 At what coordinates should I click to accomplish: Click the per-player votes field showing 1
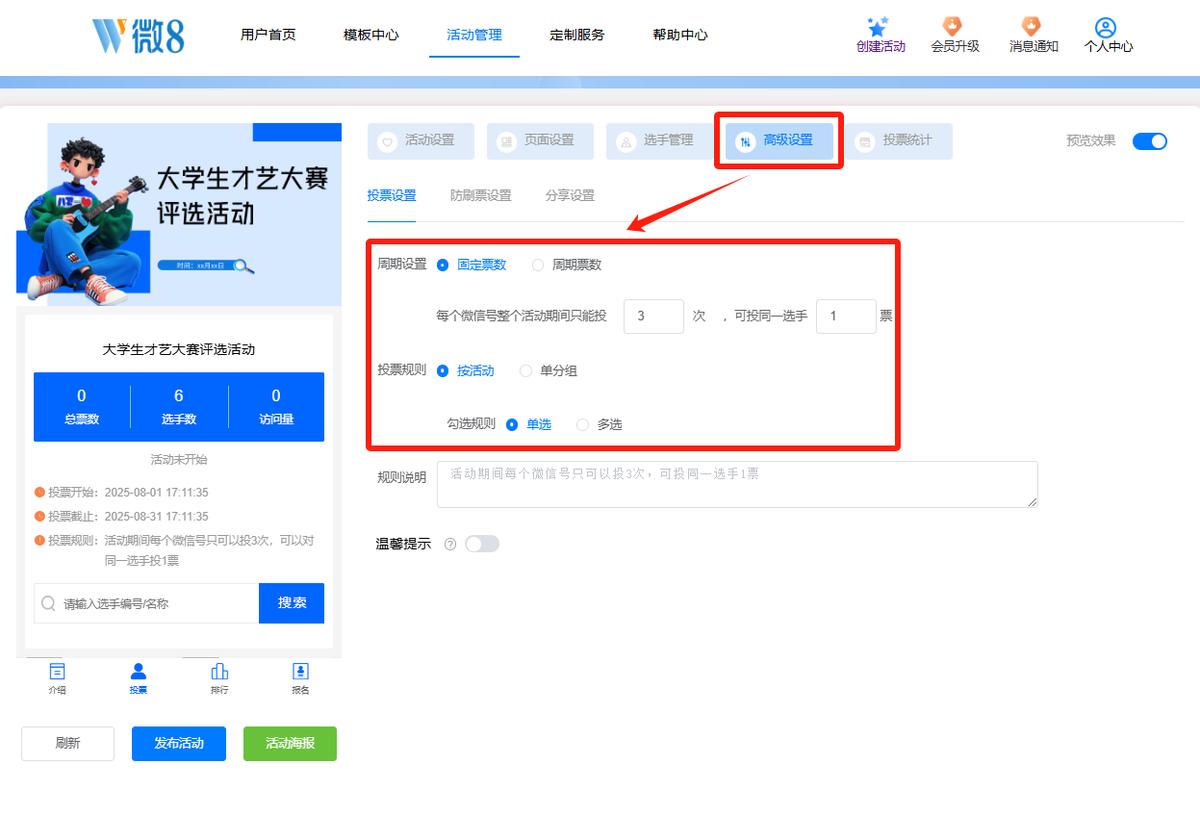point(846,317)
